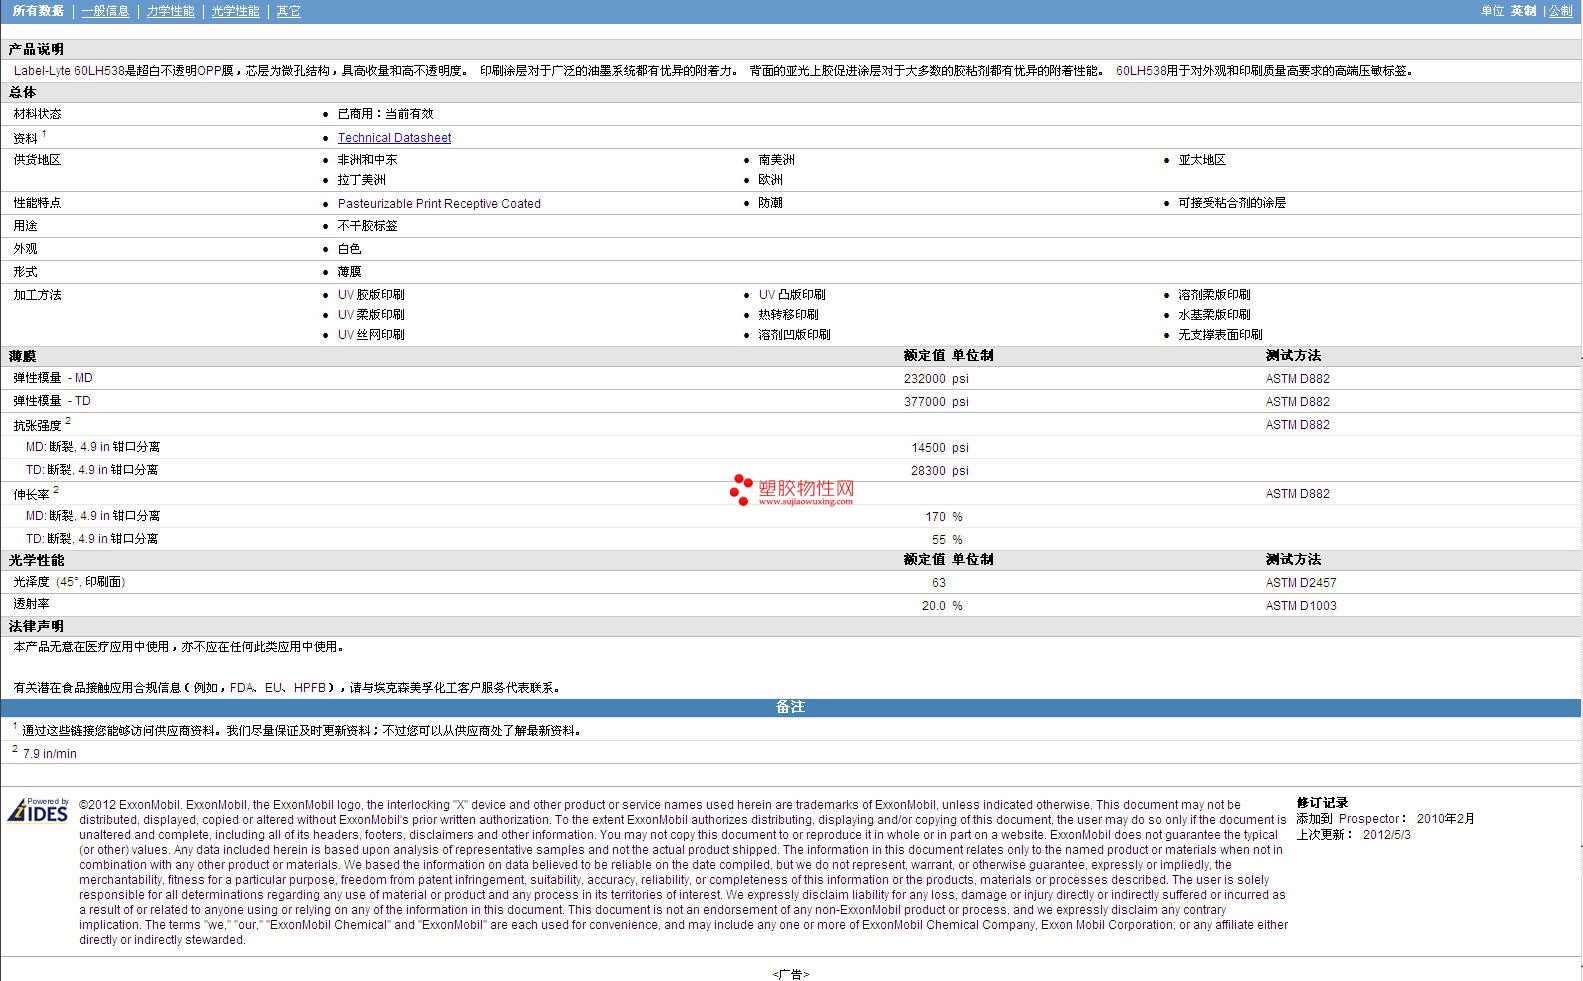Click the 55 % elongation value

coord(947,540)
